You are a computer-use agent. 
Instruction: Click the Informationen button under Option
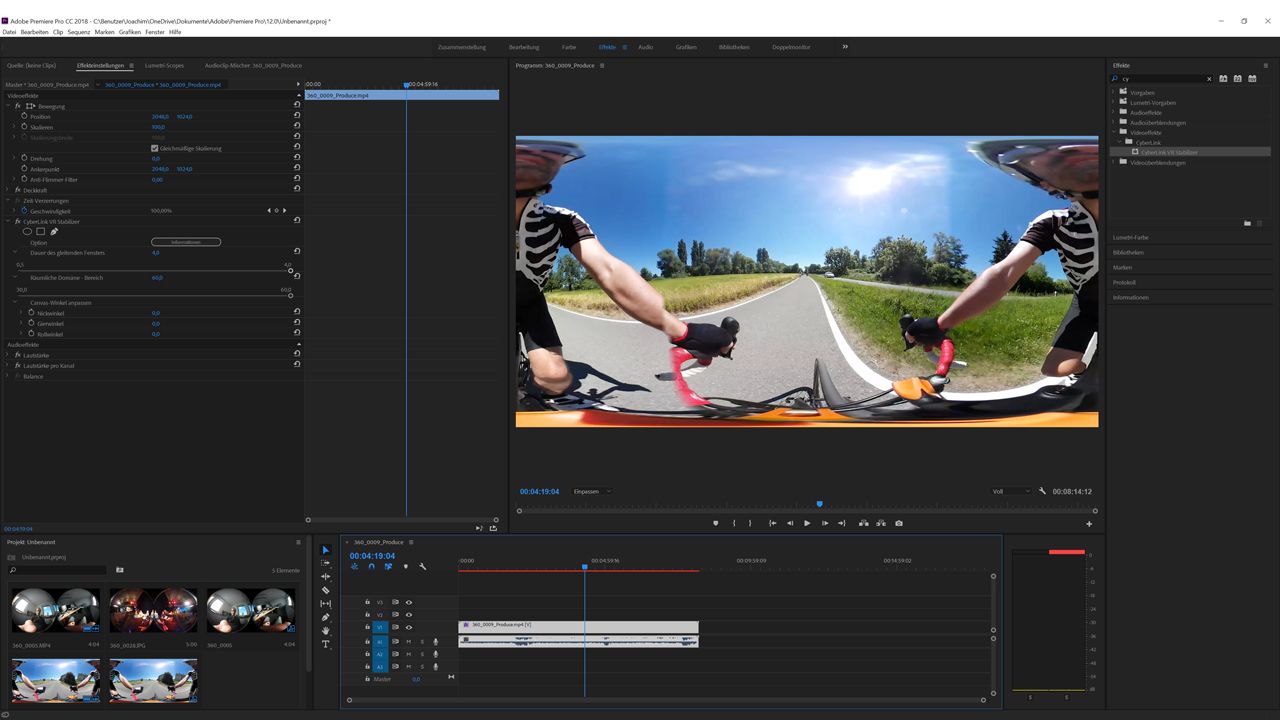coord(186,242)
